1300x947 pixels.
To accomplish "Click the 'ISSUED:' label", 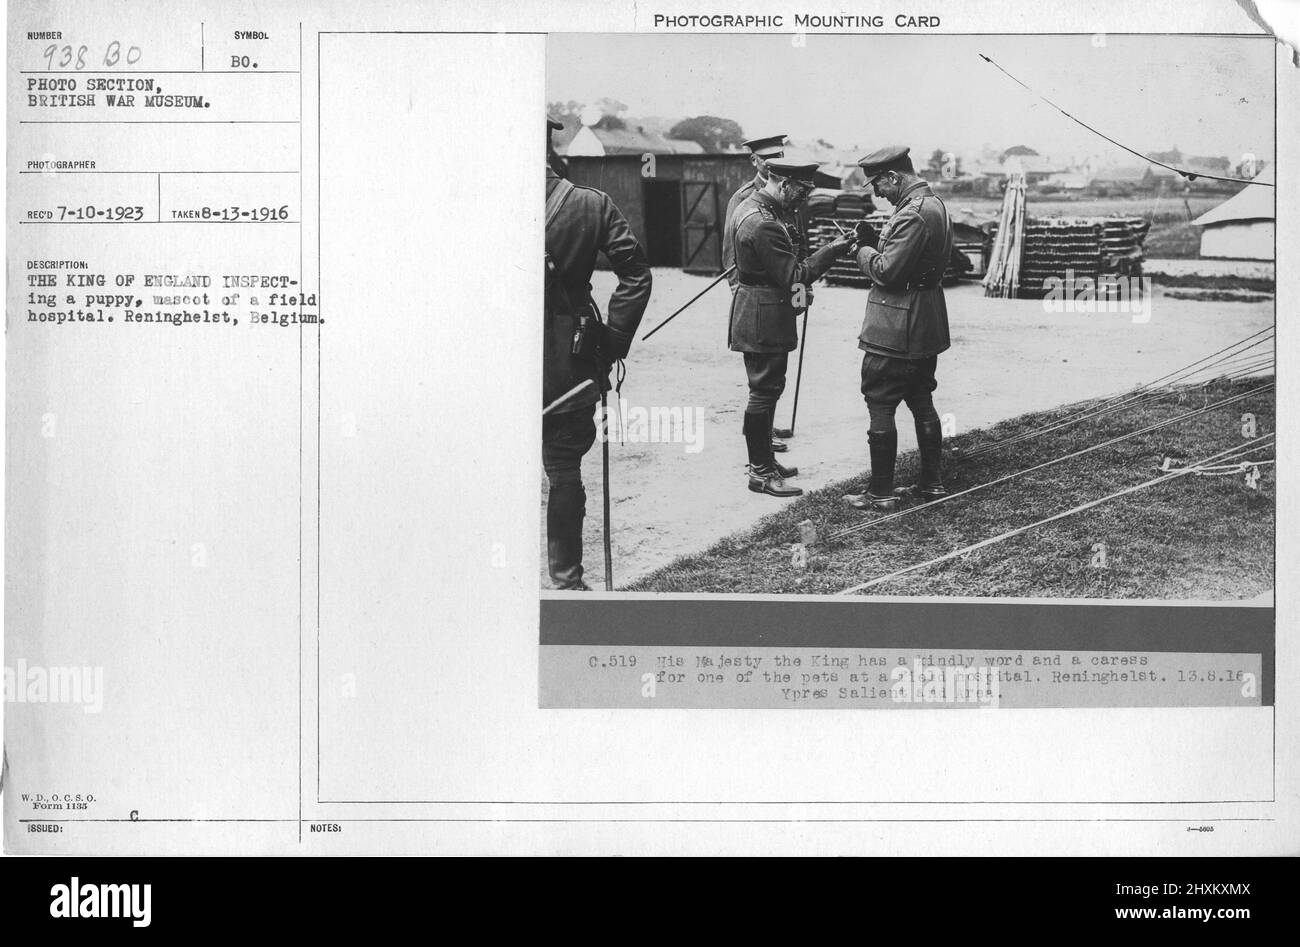I will 46,830.
